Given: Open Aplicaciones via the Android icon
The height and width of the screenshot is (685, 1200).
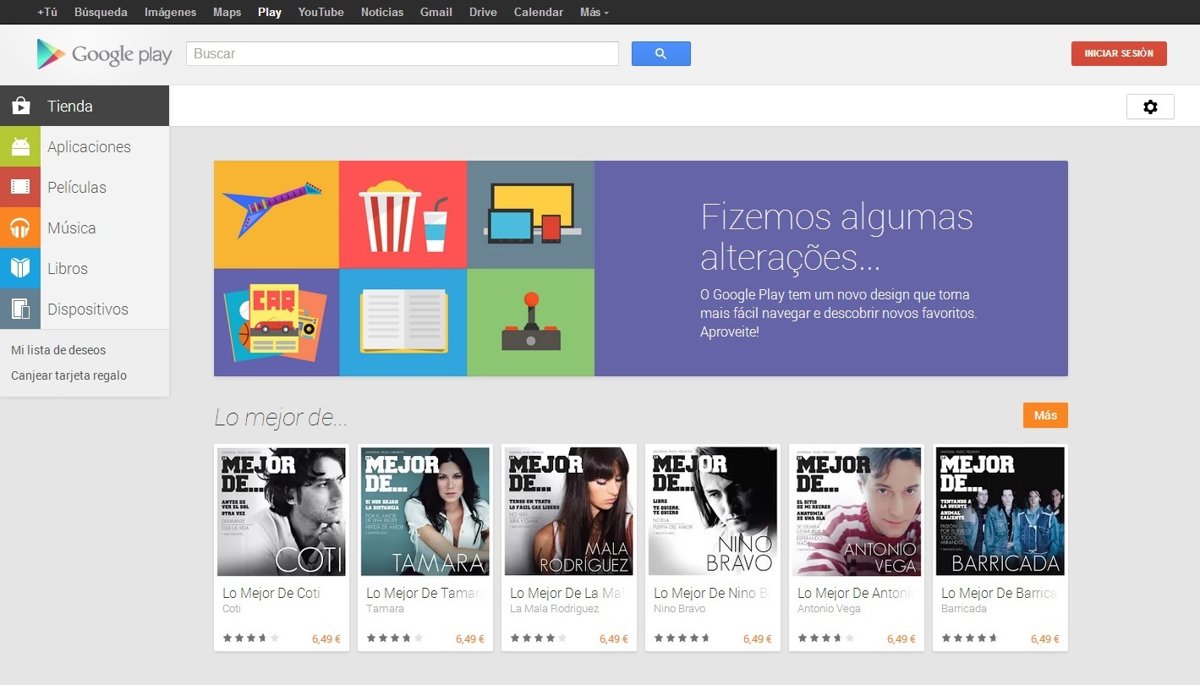Looking at the screenshot, I should (20, 147).
